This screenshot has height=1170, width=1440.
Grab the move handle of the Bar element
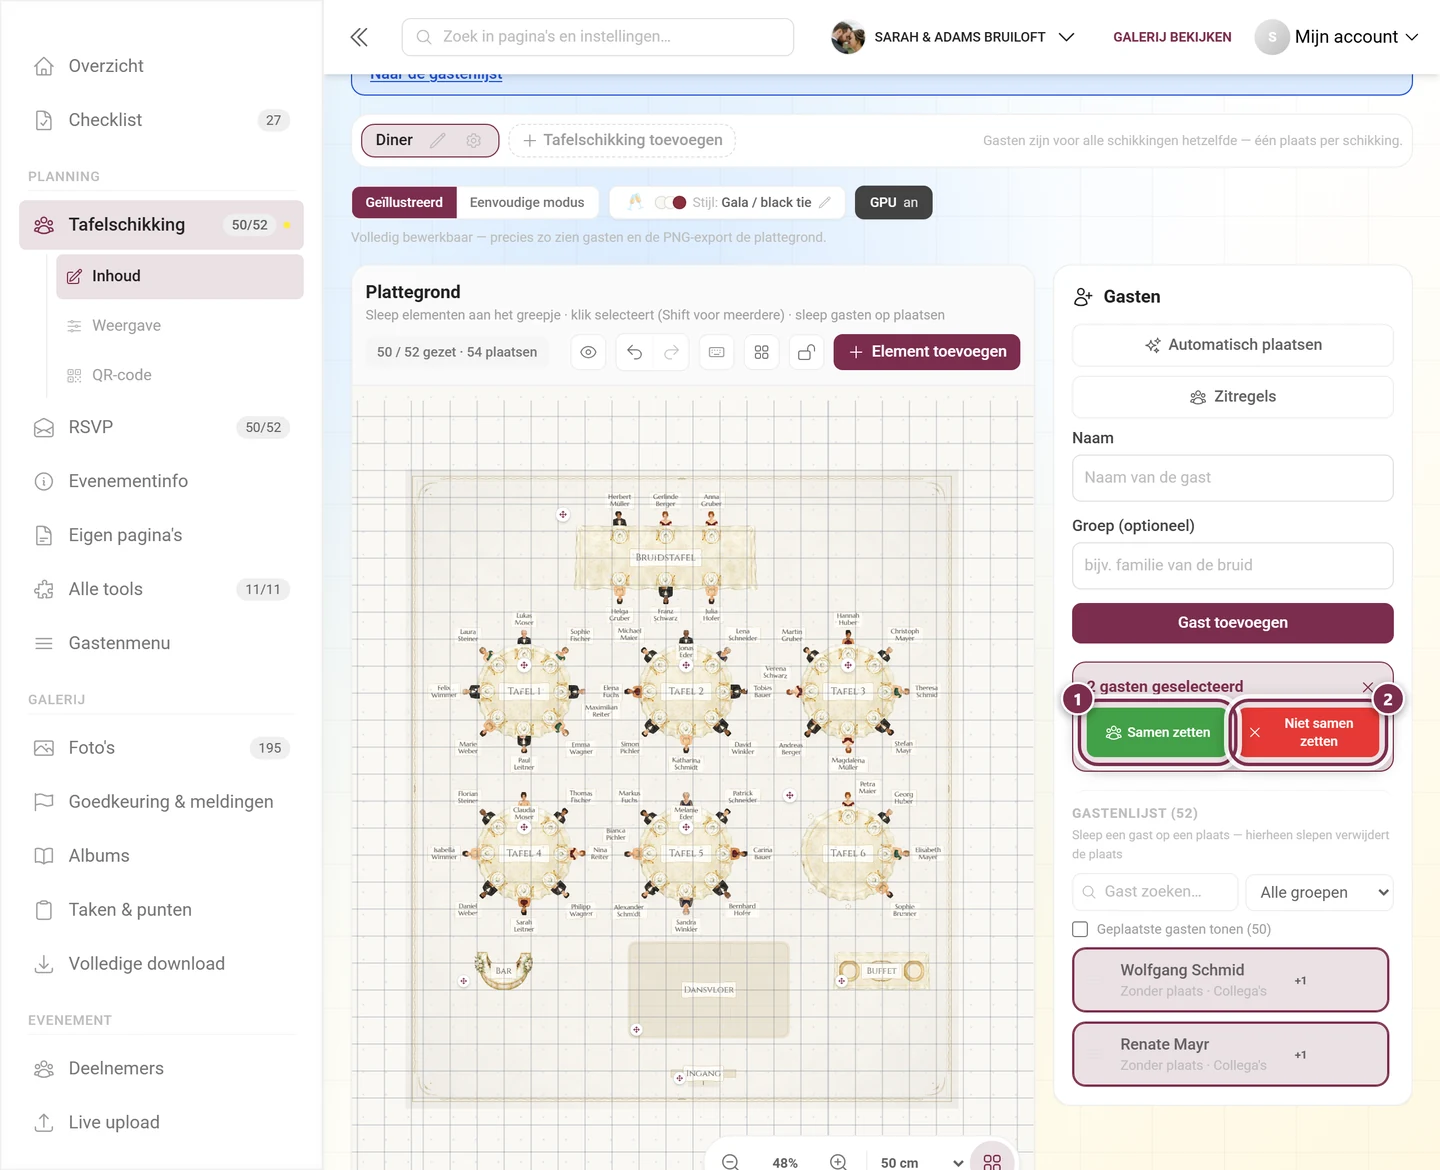coord(464,981)
